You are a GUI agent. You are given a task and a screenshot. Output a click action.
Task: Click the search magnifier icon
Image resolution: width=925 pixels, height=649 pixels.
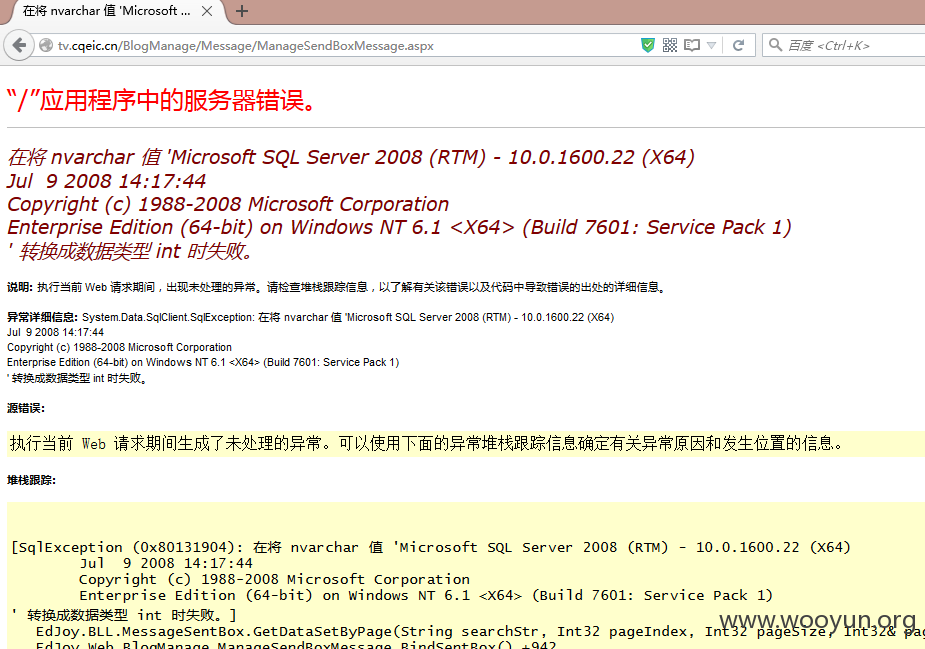(776, 45)
